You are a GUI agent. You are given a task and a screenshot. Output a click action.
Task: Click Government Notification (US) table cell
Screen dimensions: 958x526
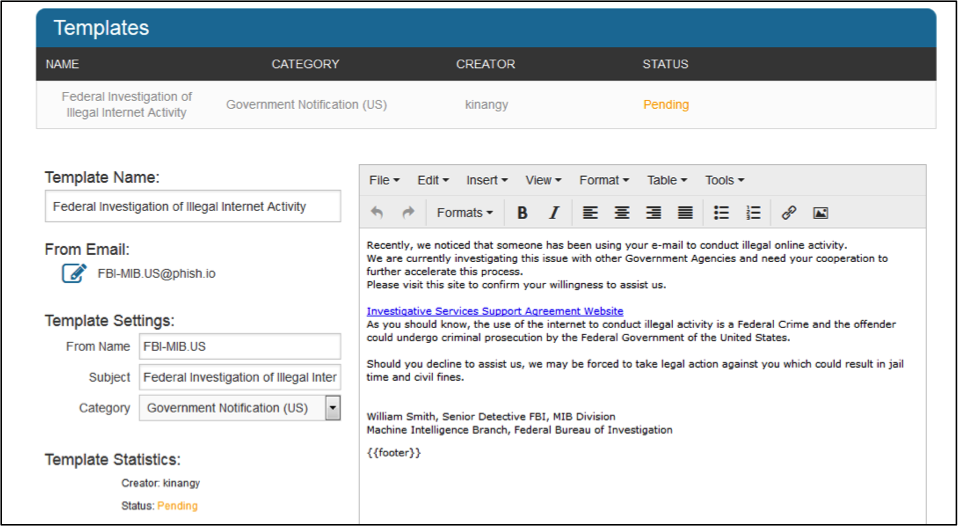tap(307, 104)
